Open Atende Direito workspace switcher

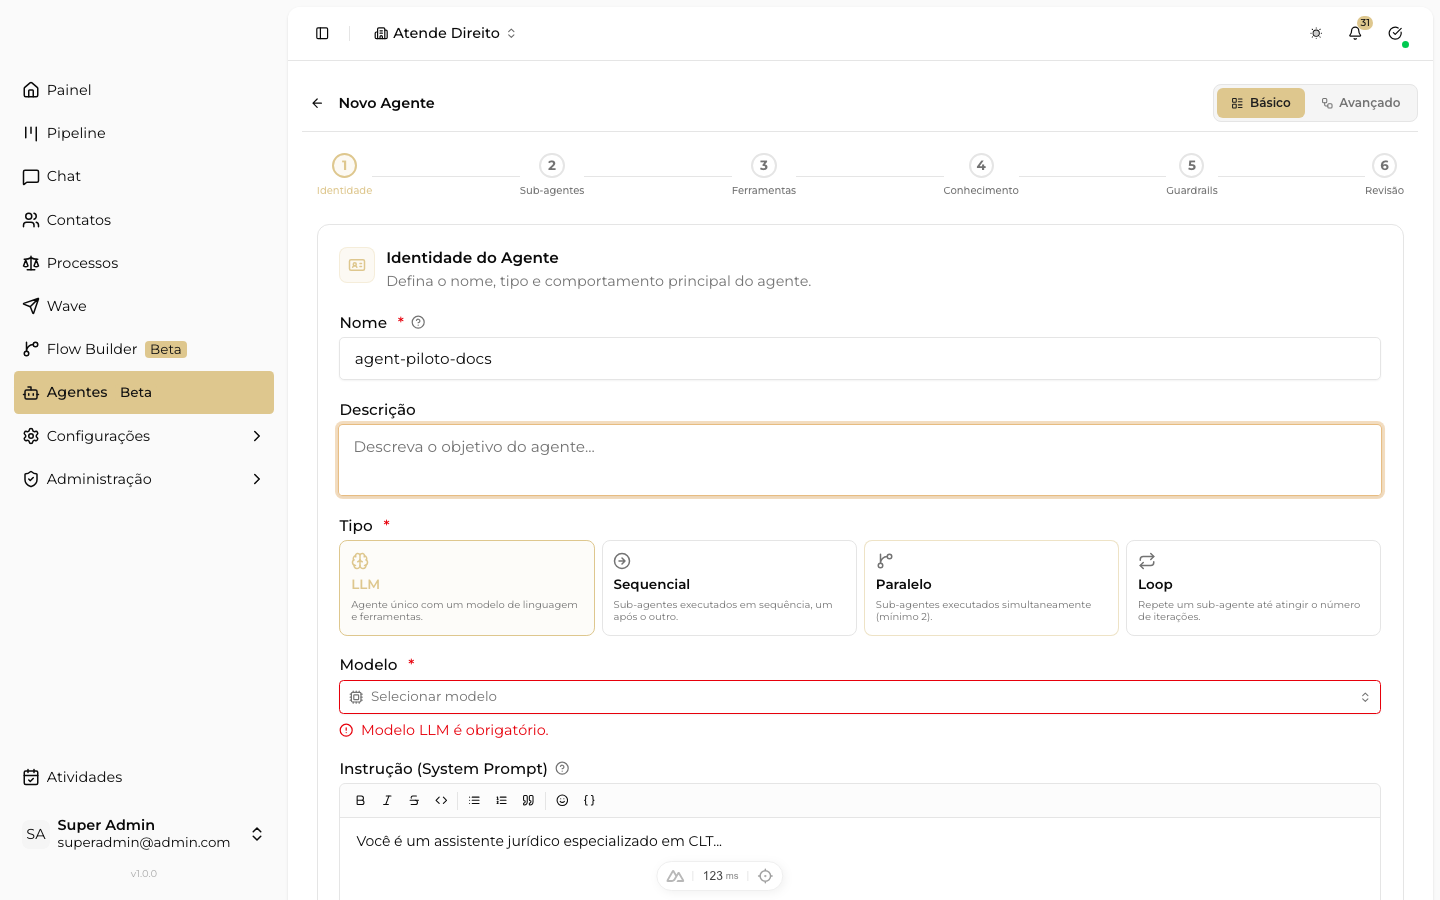(445, 33)
